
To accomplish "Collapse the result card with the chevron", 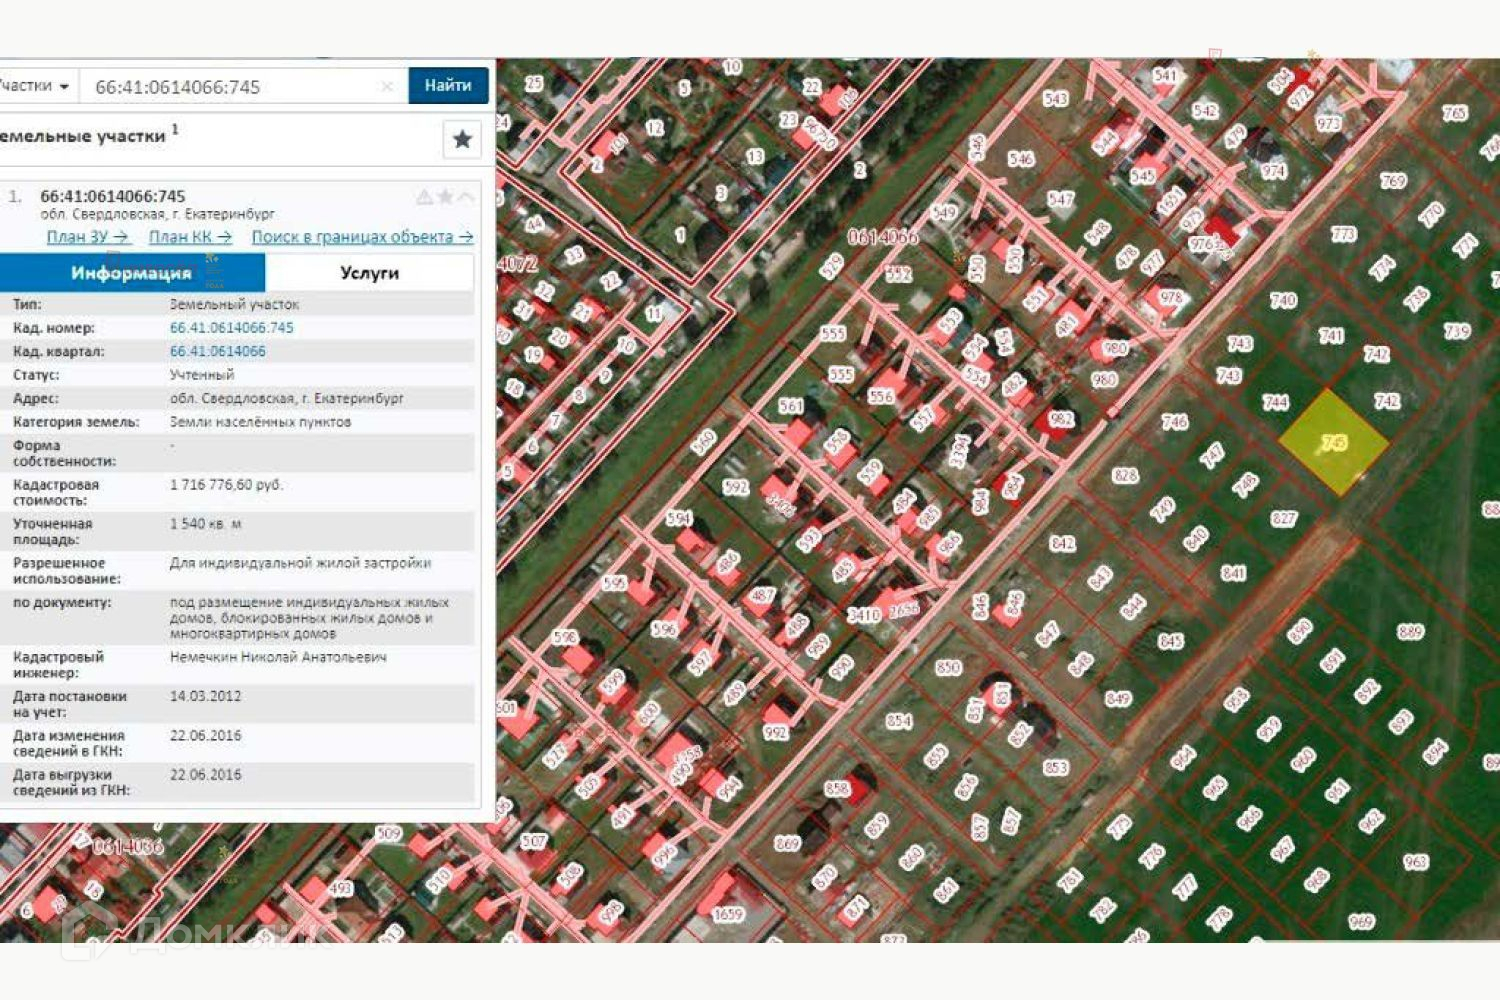I will (466, 197).
